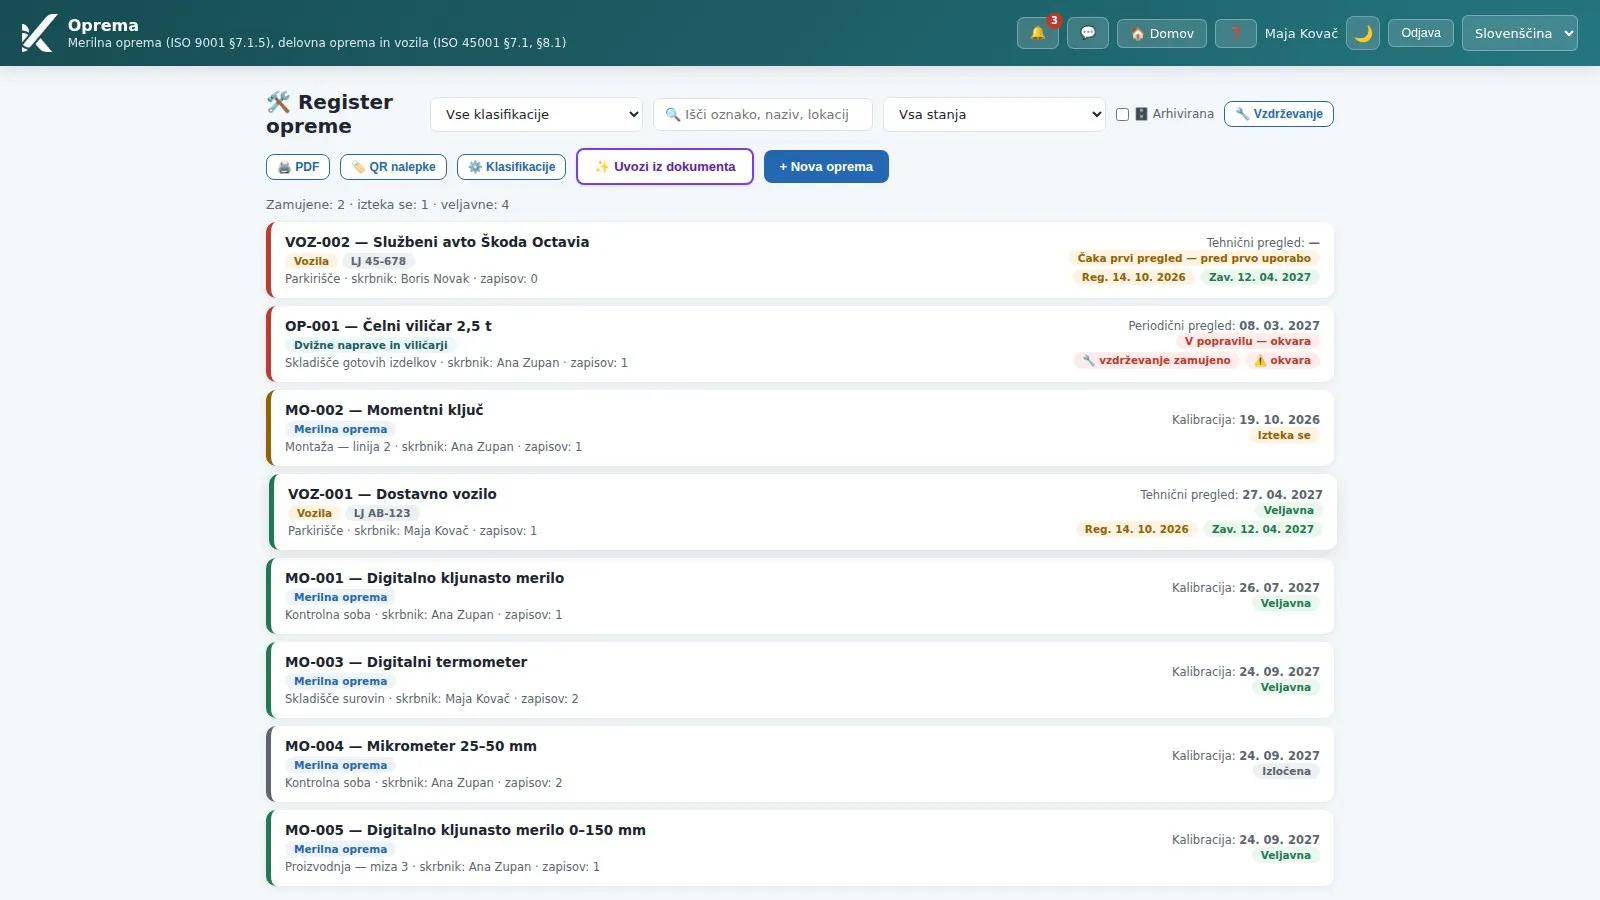Click the help question mark icon

pyautogui.click(x=1236, y=33)
